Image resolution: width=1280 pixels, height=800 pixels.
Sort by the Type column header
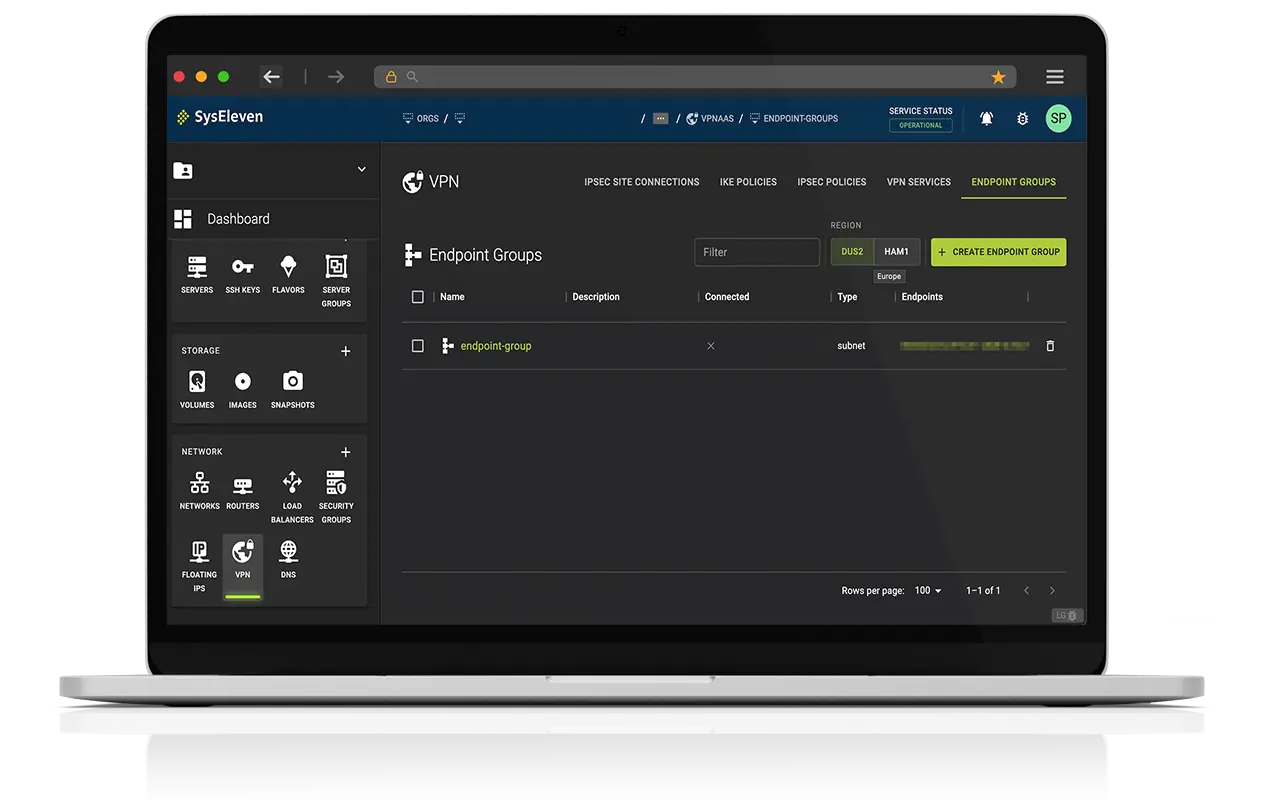[x=847, y=297]
